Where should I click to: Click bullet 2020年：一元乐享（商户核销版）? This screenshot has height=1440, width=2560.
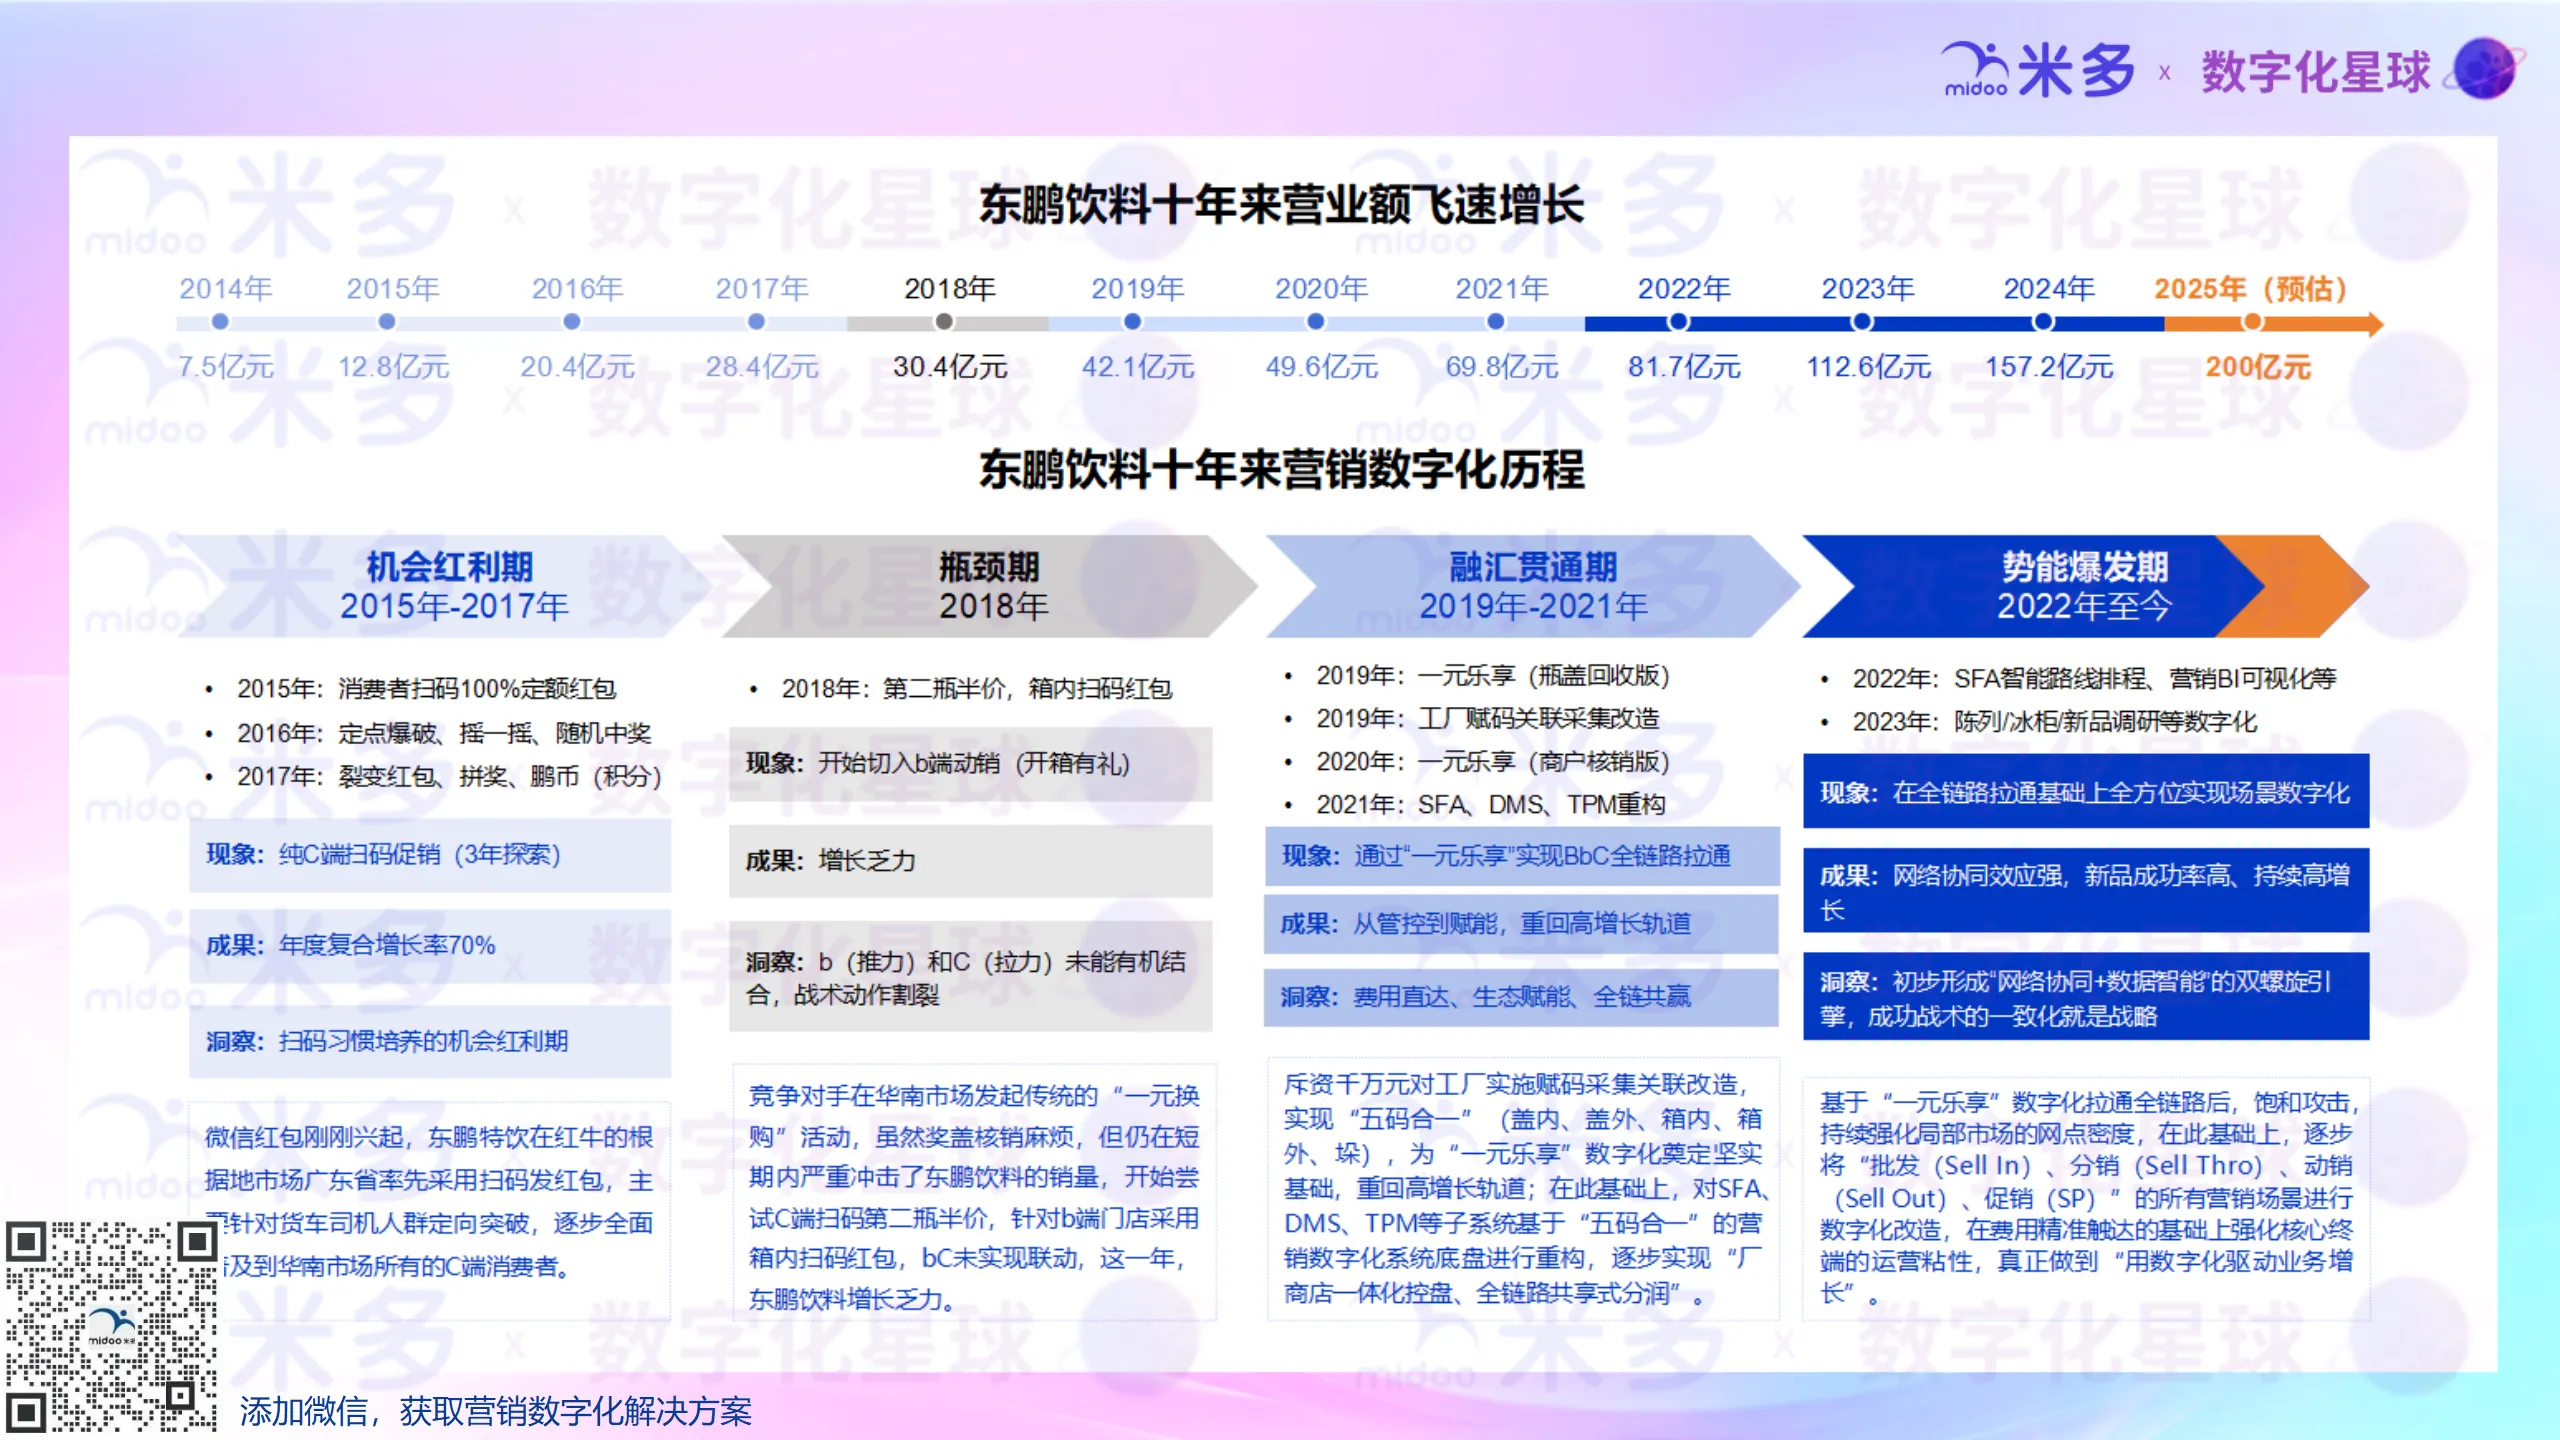point(1492,762)
